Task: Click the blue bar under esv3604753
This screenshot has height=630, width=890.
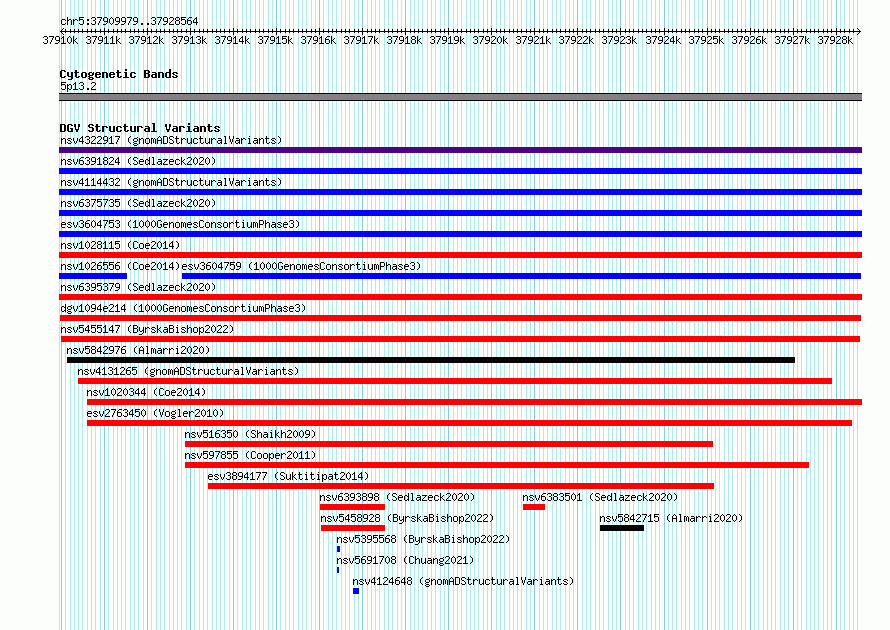Action: tap(460, 234)
